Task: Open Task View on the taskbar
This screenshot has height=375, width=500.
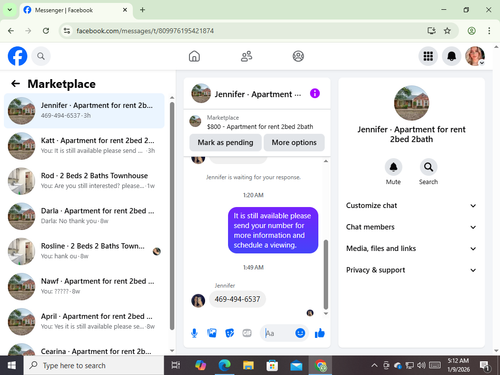Action: tap(175, 365)
